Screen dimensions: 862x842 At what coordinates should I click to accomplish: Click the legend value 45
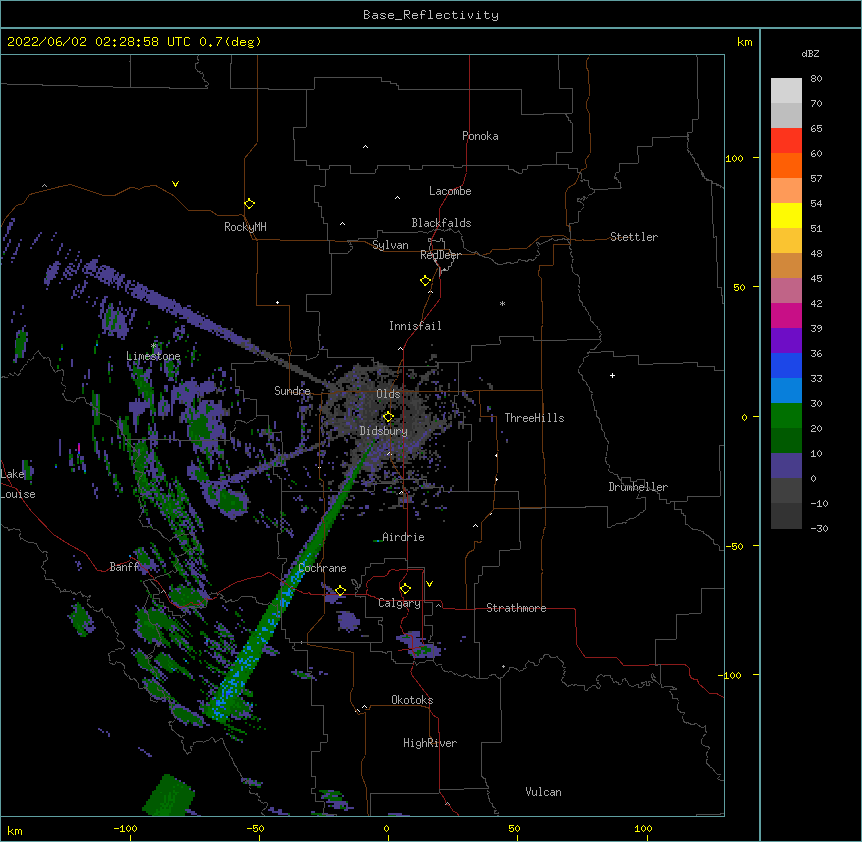(816, 279)
